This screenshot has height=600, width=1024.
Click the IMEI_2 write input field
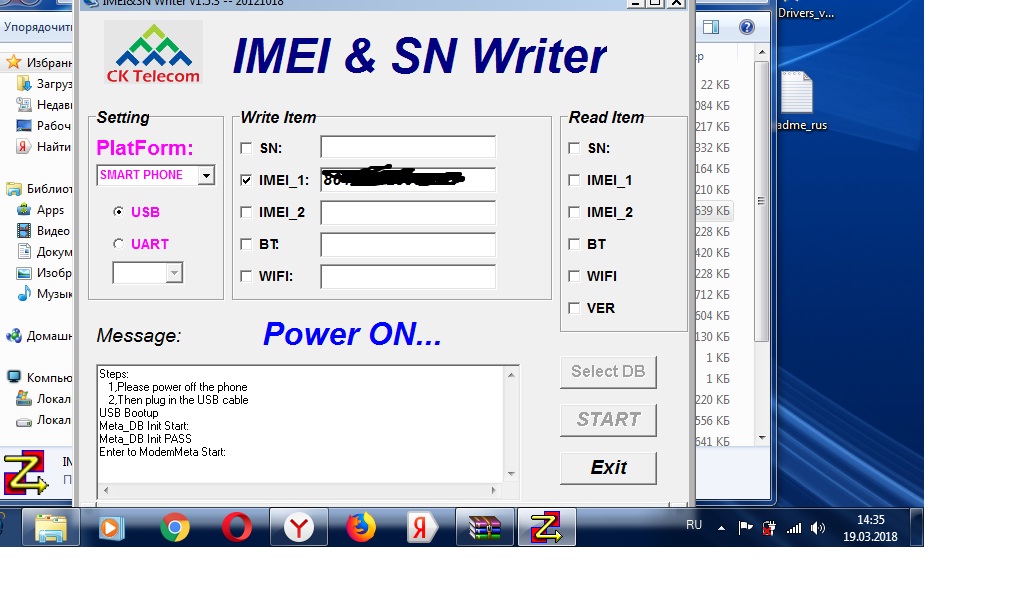tap(408, 212)
